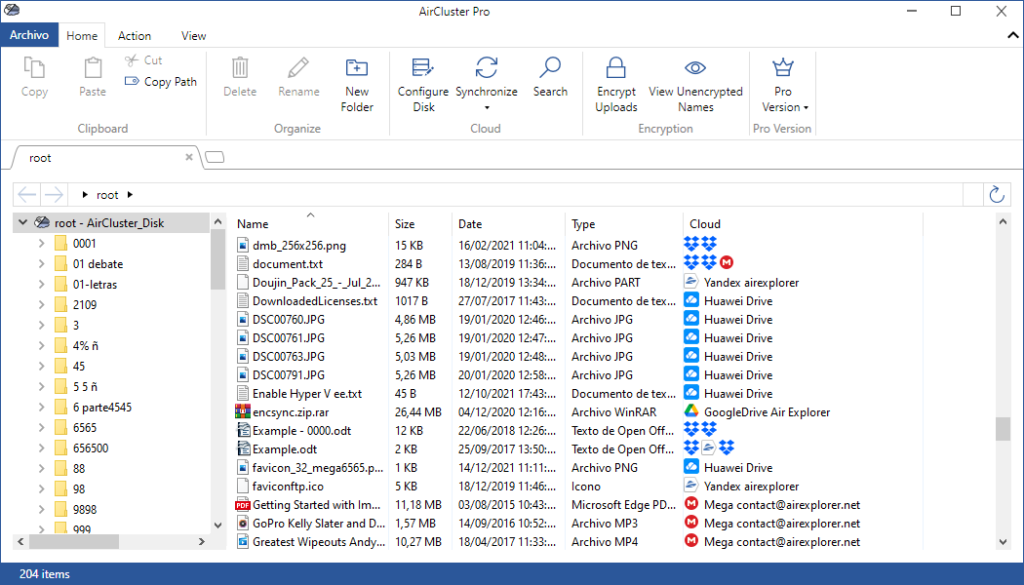Click the Cut scissors icon
The width and height of the screenshot is (1024, 585).
tap(132, 60)
